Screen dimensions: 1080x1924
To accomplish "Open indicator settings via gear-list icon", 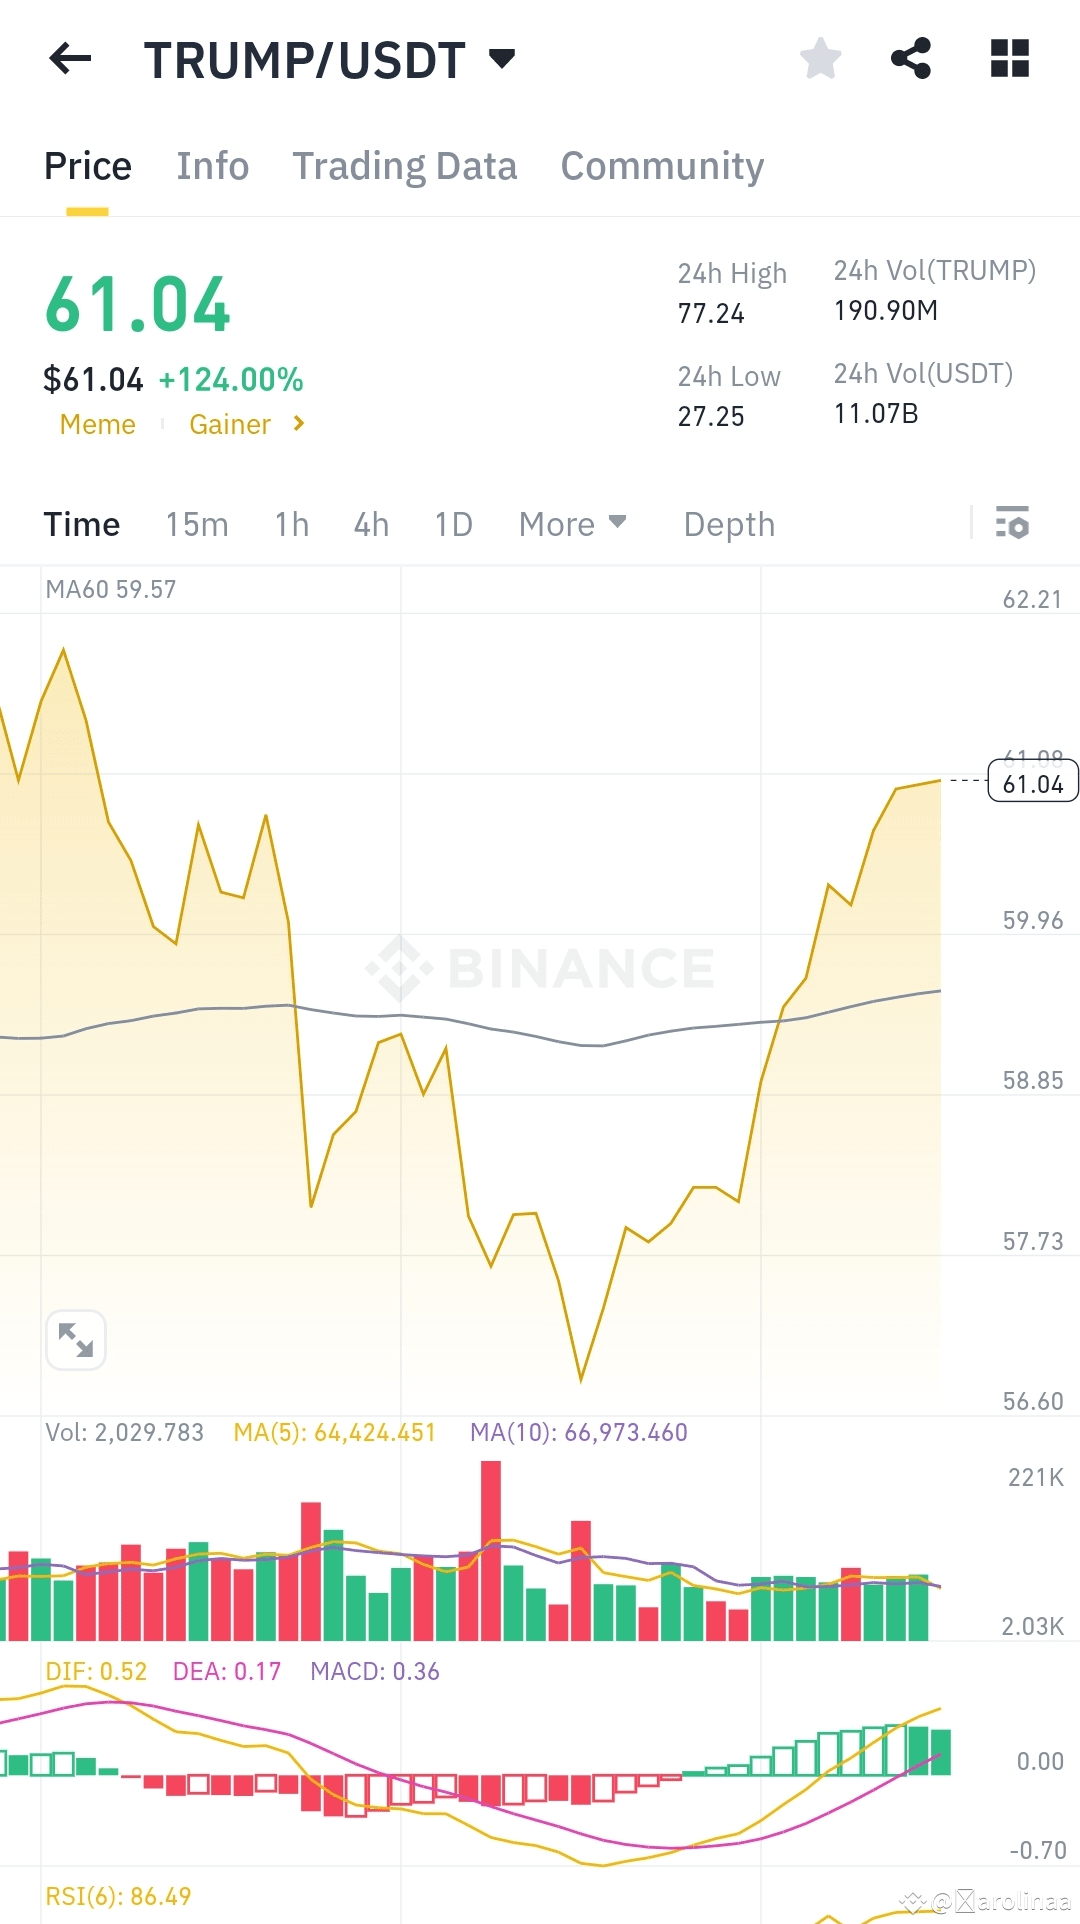I will tap(1012, 523).
